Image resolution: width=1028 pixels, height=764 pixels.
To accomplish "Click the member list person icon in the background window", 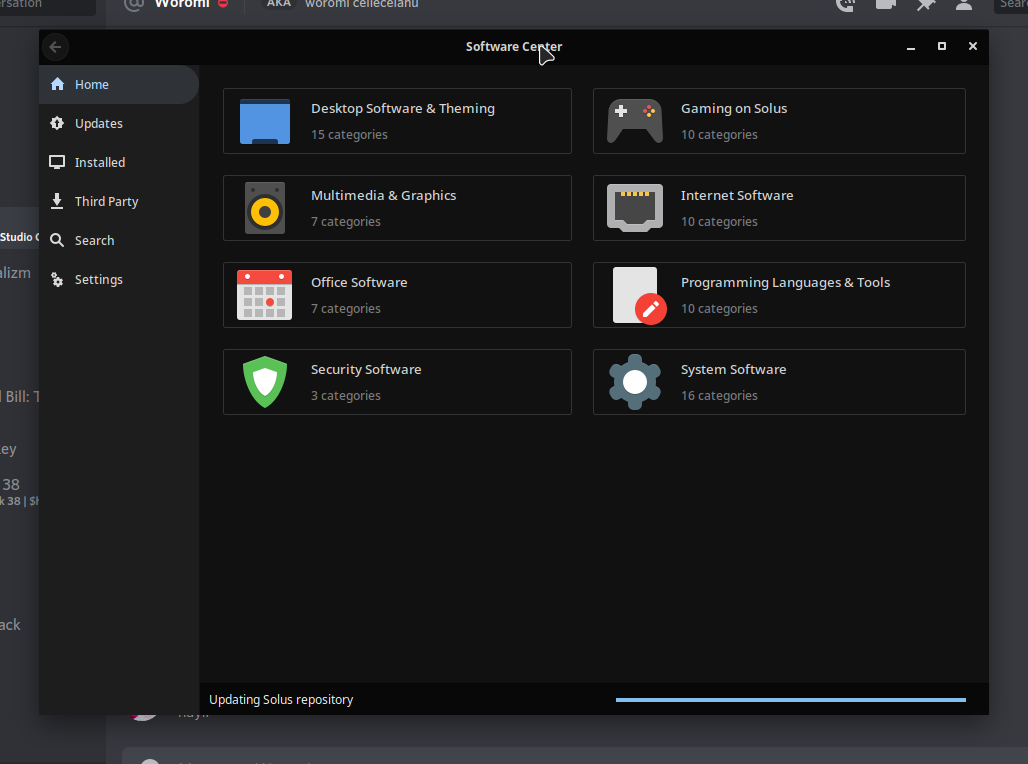I will pyautogui.click(x=964, y=5).
